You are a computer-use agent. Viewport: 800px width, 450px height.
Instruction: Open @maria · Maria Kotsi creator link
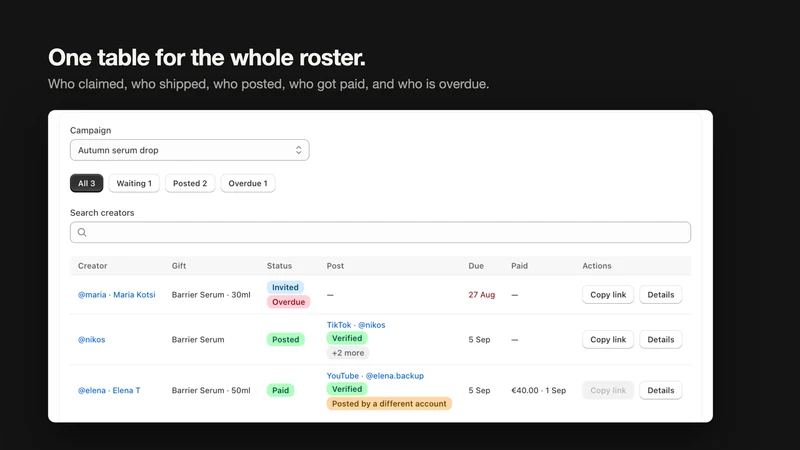point(116,294)
